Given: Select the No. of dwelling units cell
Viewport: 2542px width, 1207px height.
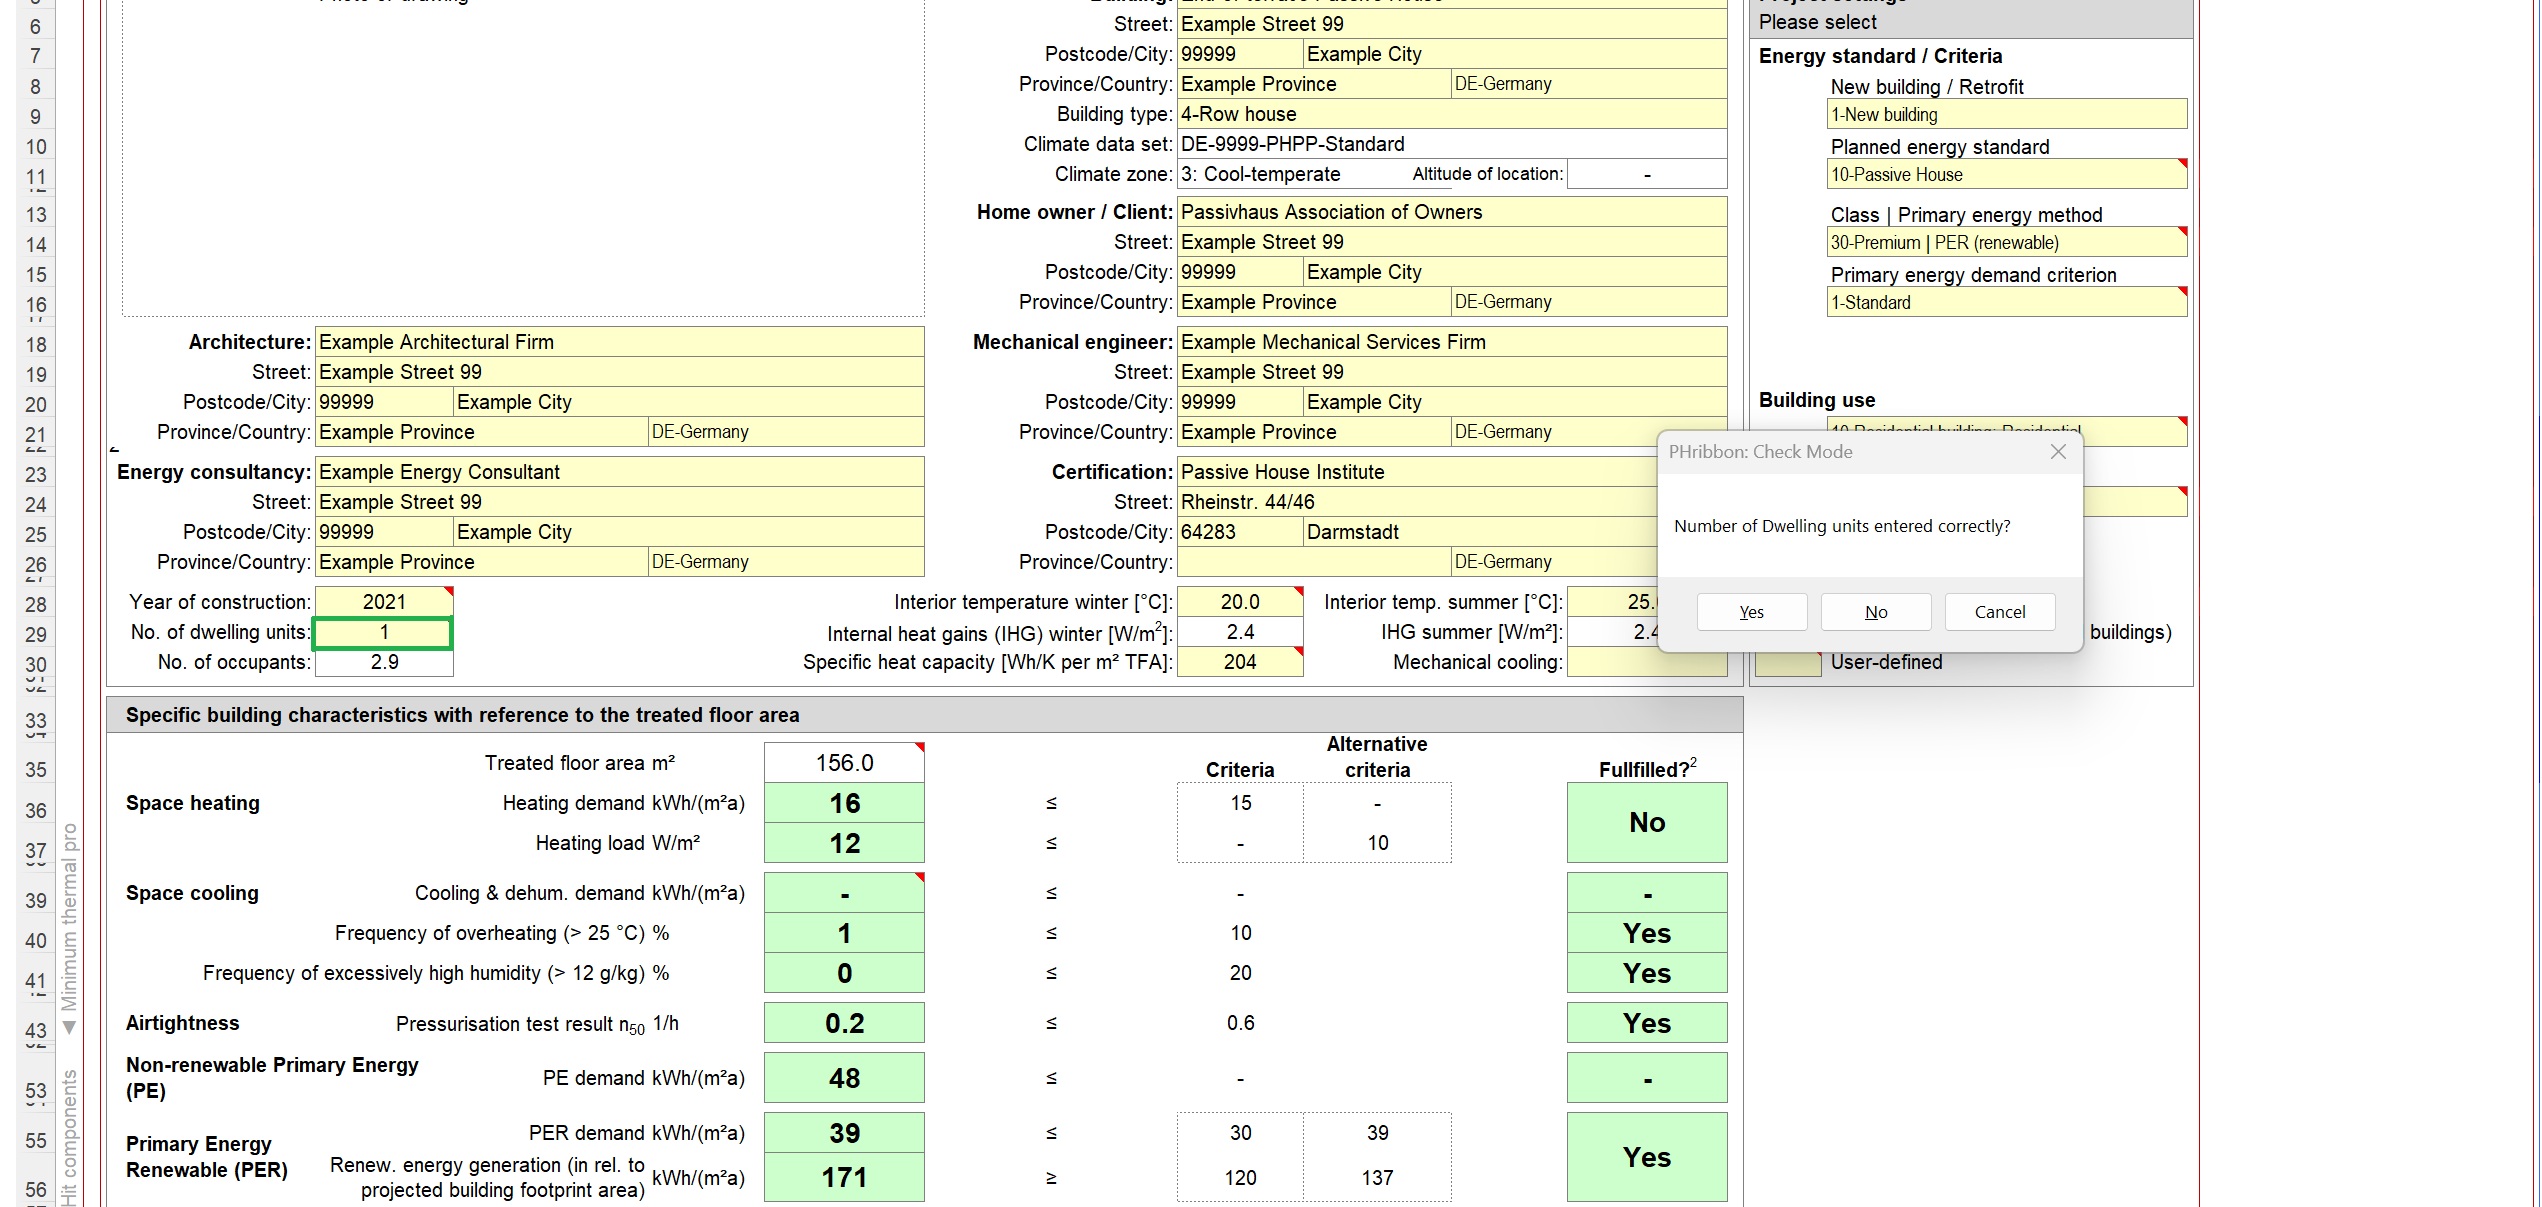Looking at the screenshot, I should point(384,633).
